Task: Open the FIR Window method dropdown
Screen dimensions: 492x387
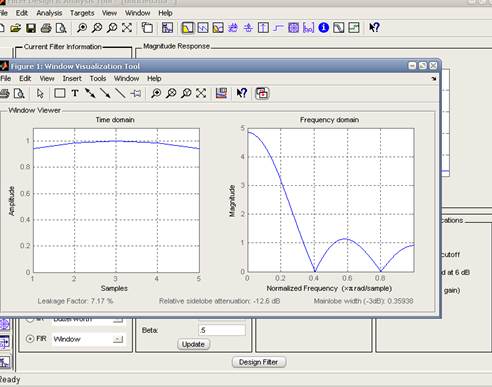Action: point(118,339)
